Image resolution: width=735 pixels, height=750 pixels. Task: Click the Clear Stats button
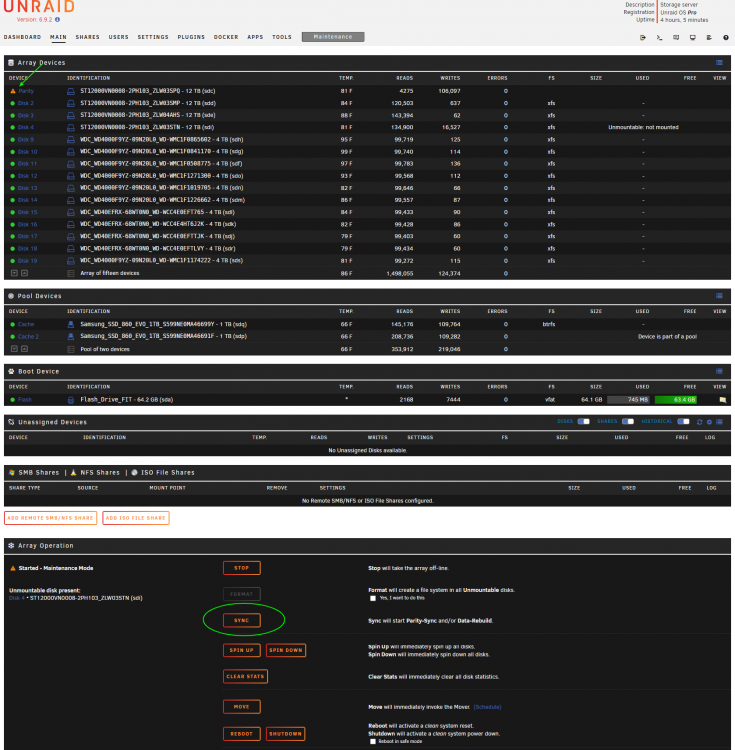[245, 677]
